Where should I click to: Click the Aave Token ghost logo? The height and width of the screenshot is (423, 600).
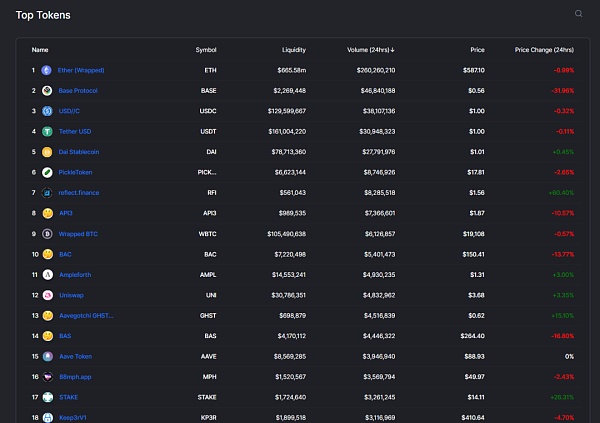48,356
